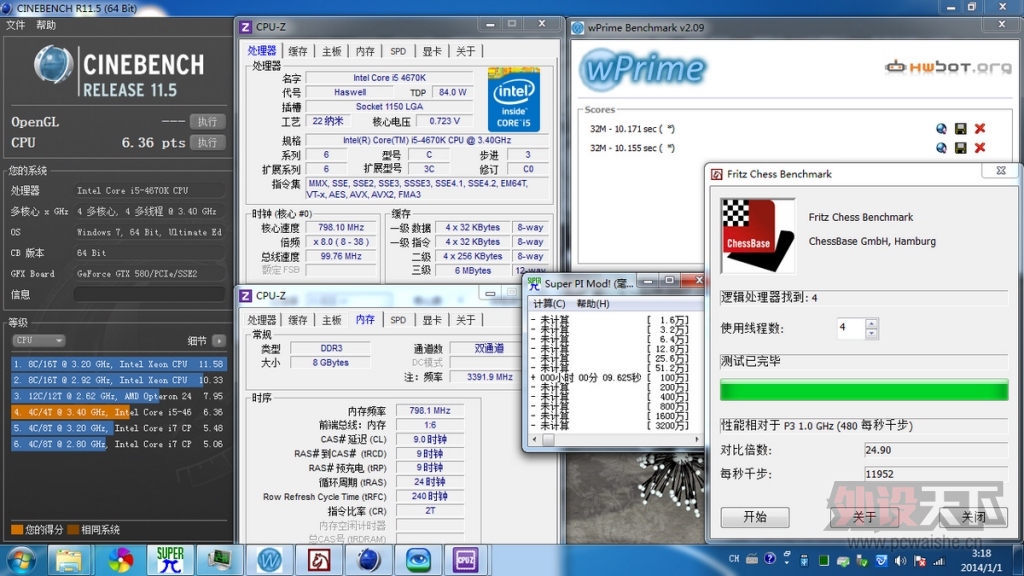Click the colorful pinwheel taskbar icon
The height and width of the screenshot is (576, 1024).
pos(120,560)
